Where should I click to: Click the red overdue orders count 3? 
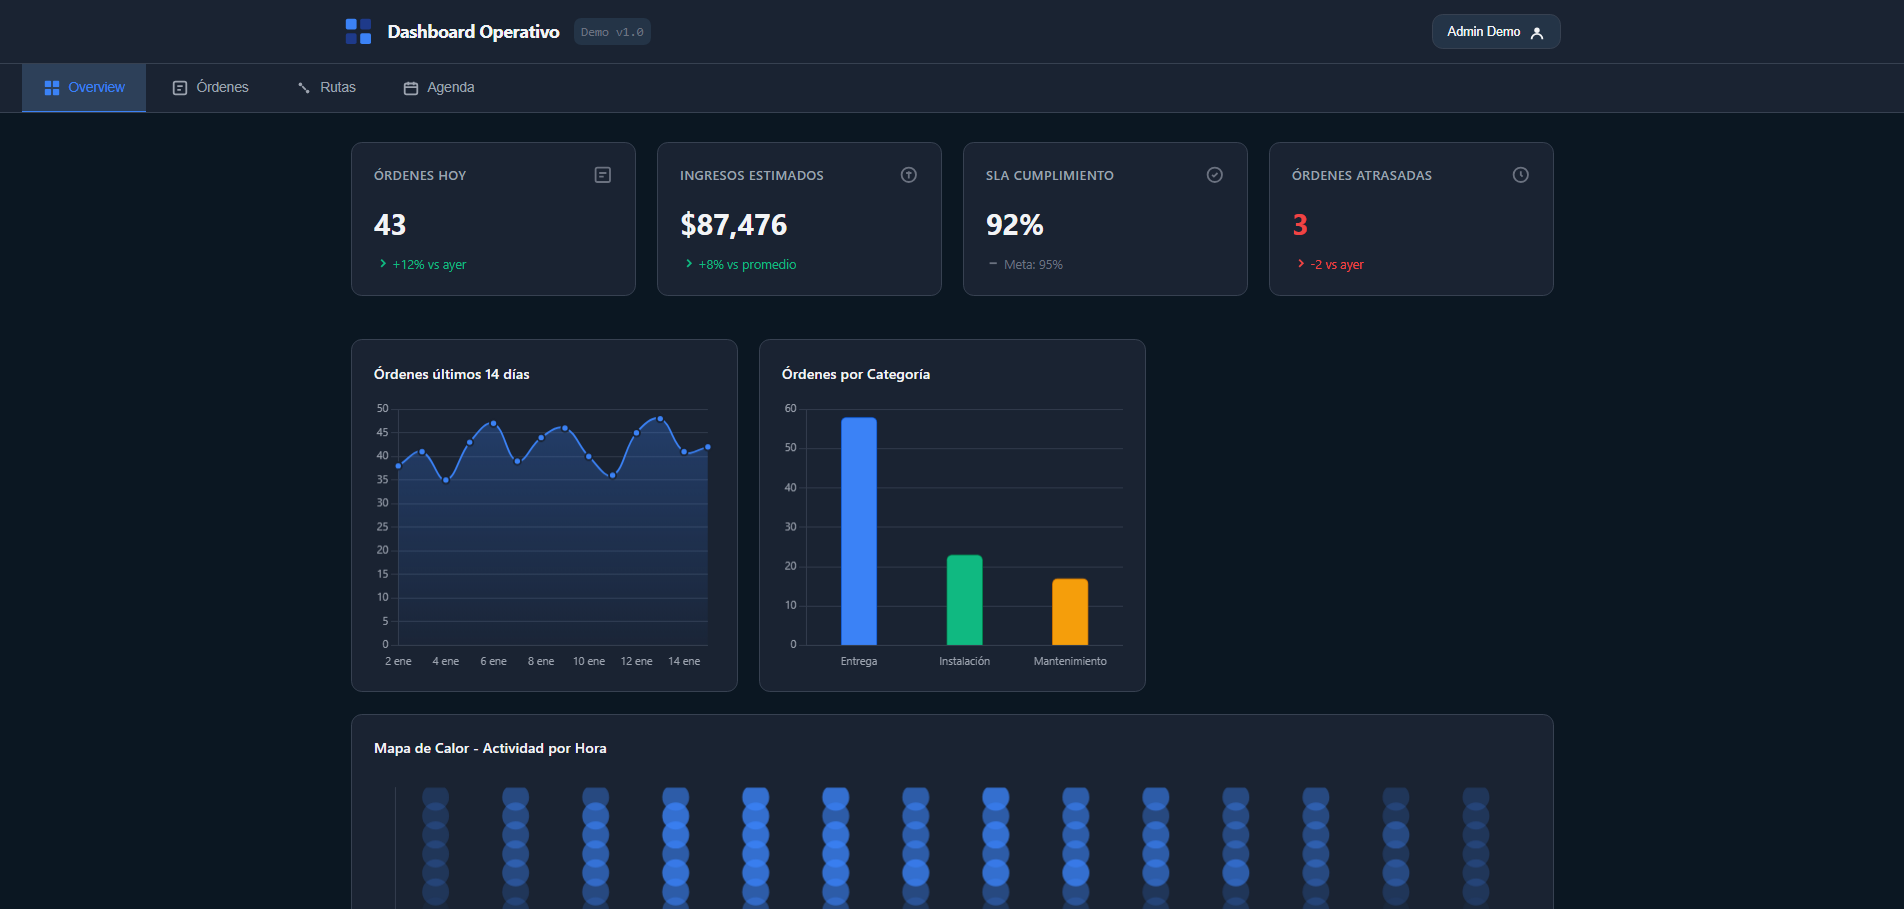1300,225
